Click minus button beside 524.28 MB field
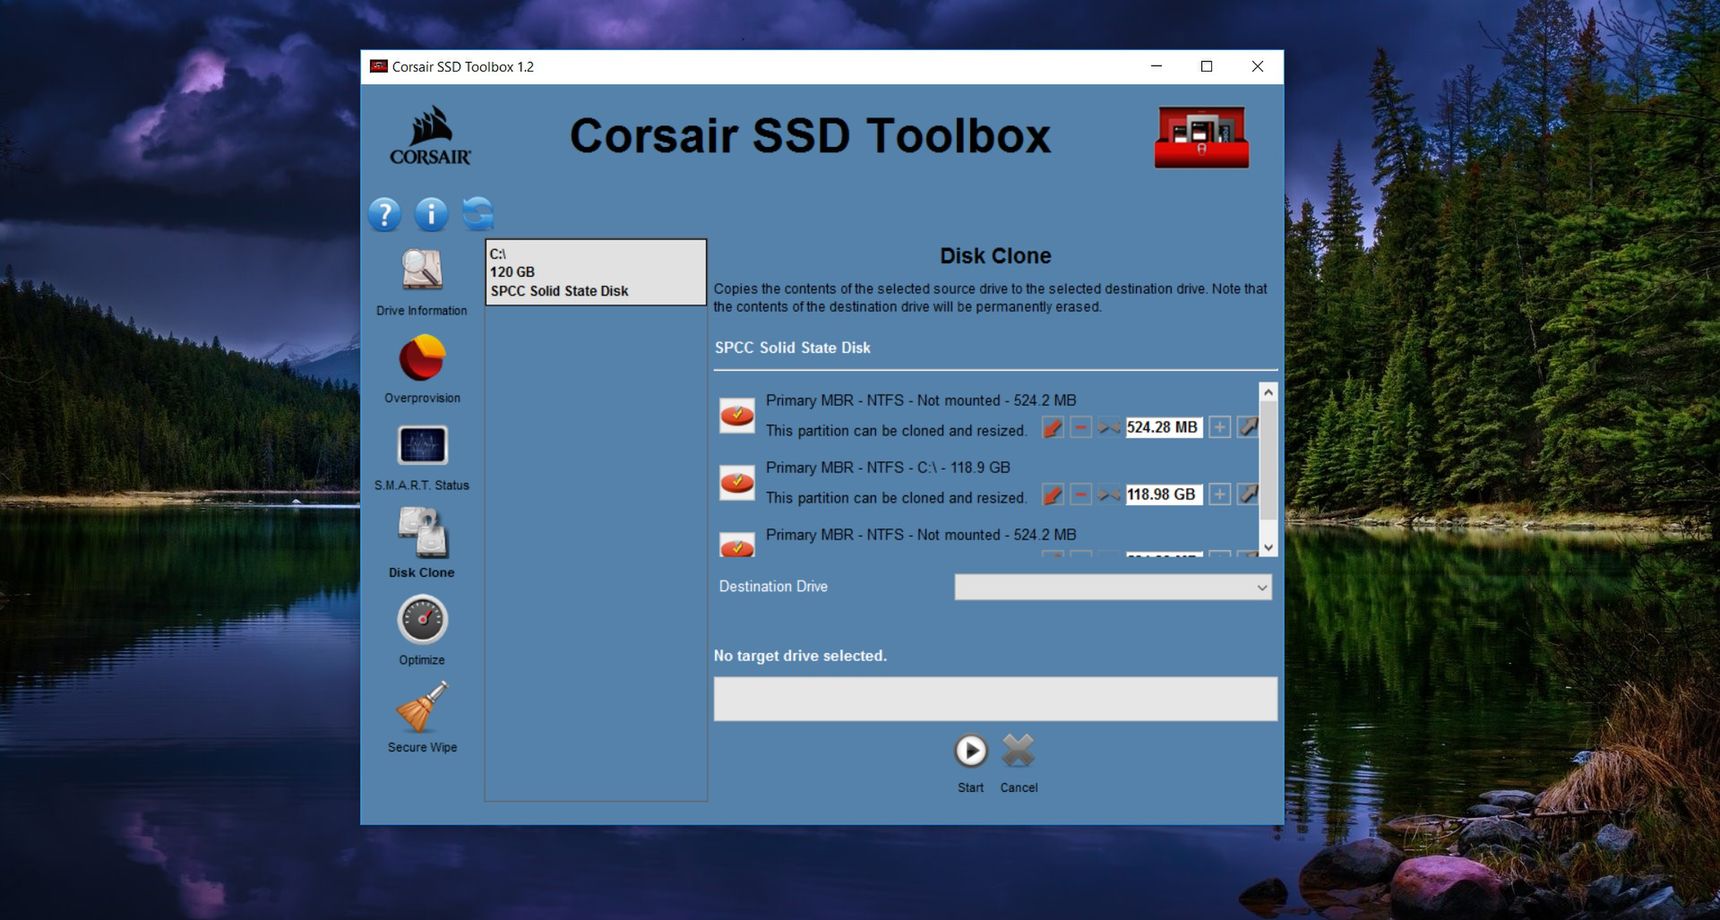1720x920 pixels. [1080, 428]
